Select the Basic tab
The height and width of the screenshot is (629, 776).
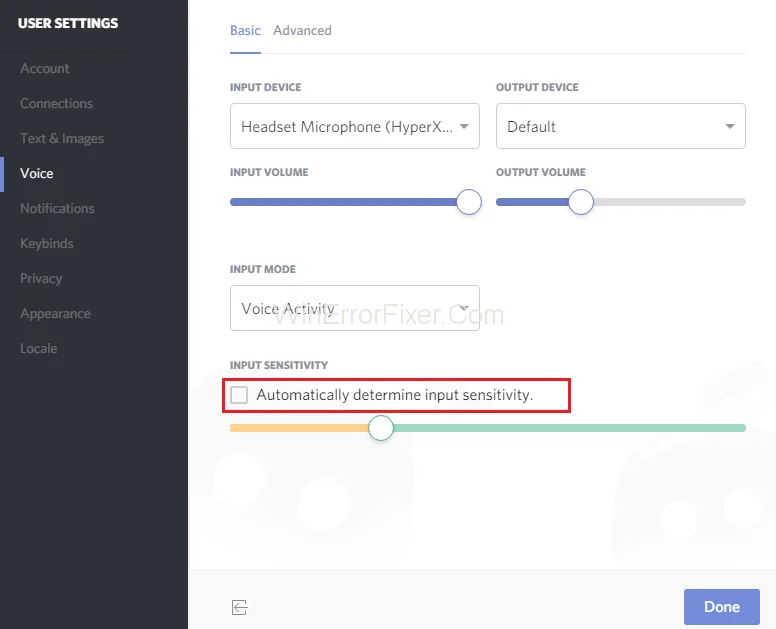pyautogui.click(x=245, y=31)
